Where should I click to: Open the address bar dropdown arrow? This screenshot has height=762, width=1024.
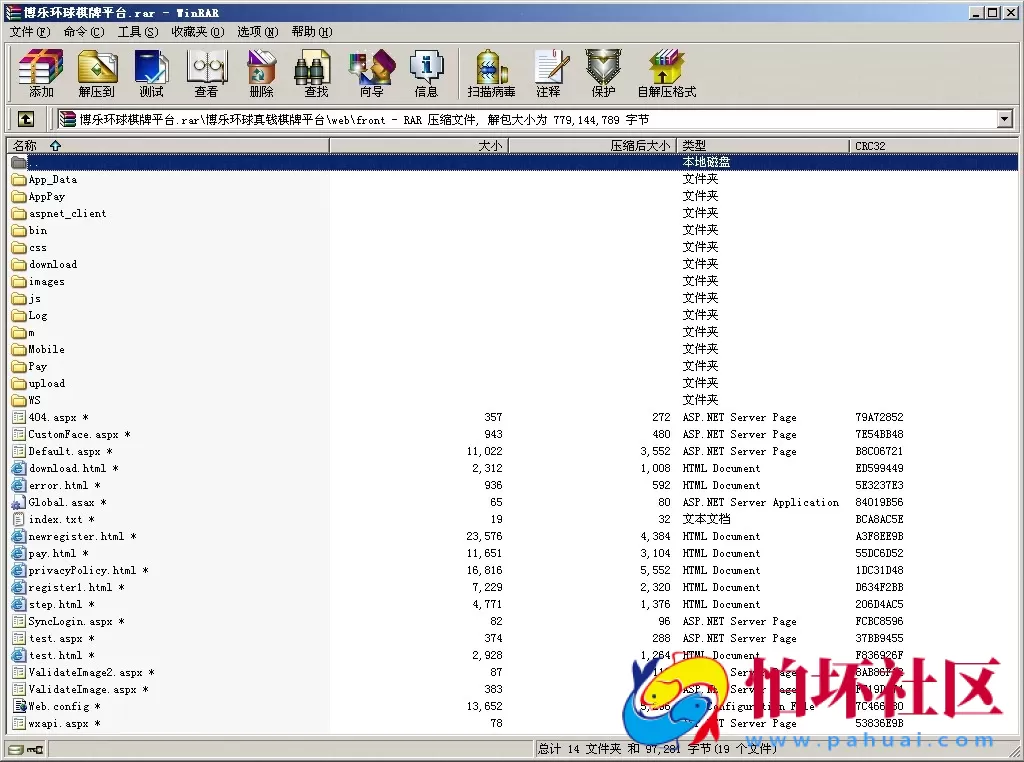1006,119
